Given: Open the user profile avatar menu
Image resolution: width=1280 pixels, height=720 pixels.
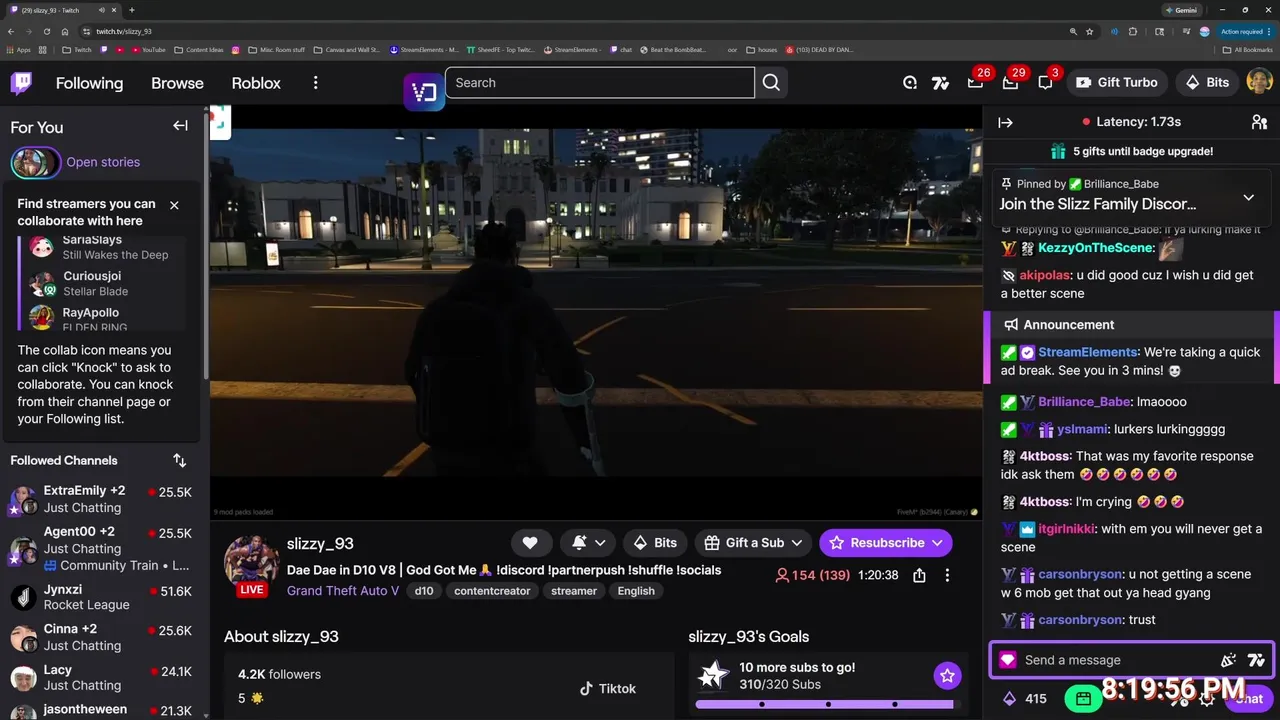Looking at the screenshot, I should [x=1259, y=82].
